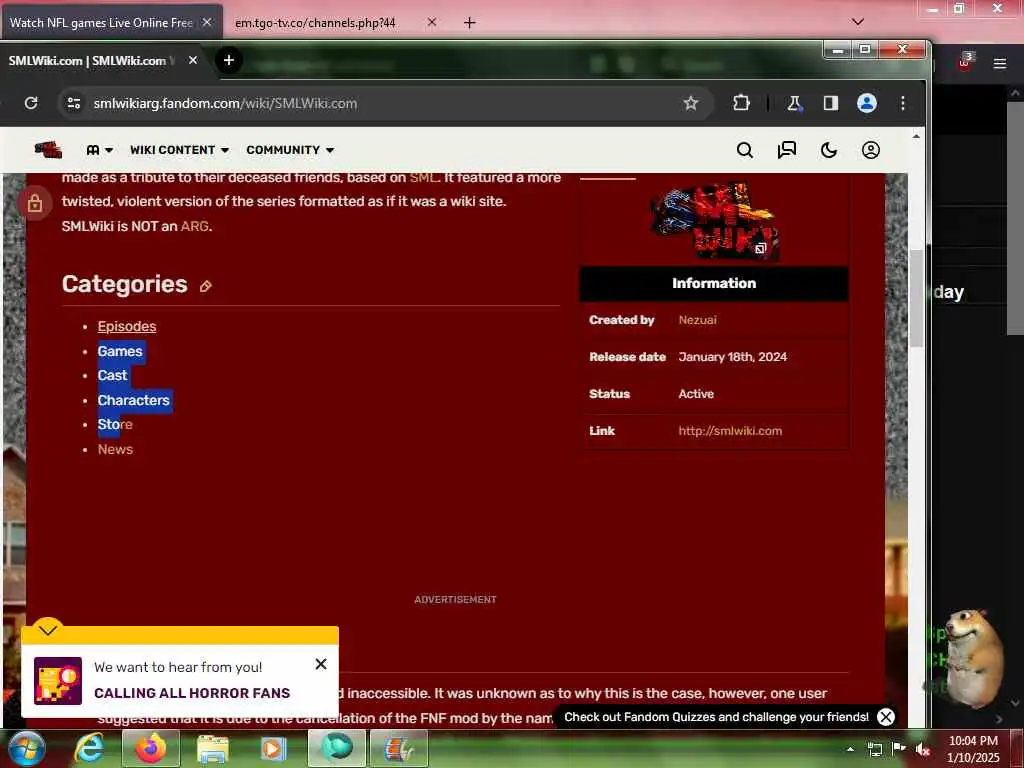Click the lock icon beside article
The image size is (1024, 768).
[x=35, y=204]
